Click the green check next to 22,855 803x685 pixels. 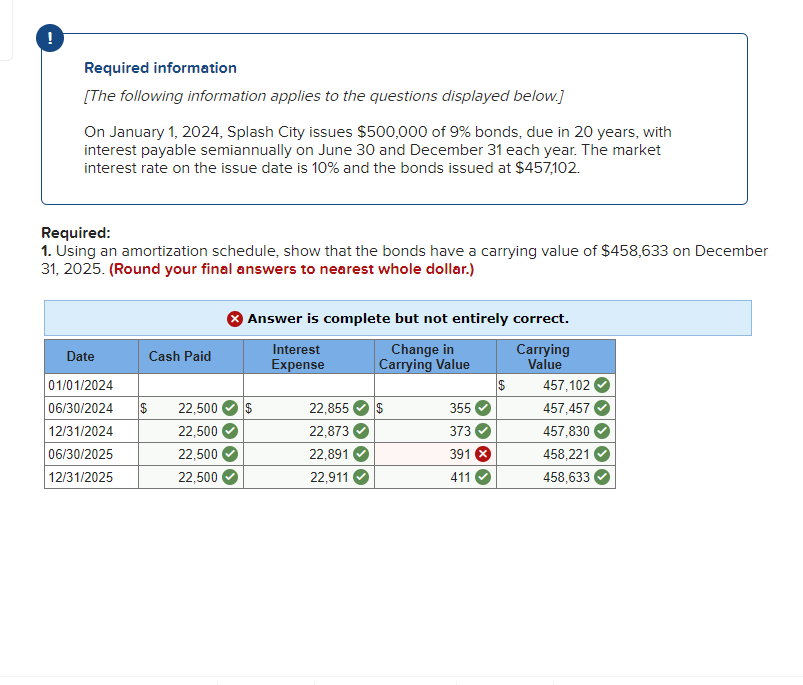[361, 408]
